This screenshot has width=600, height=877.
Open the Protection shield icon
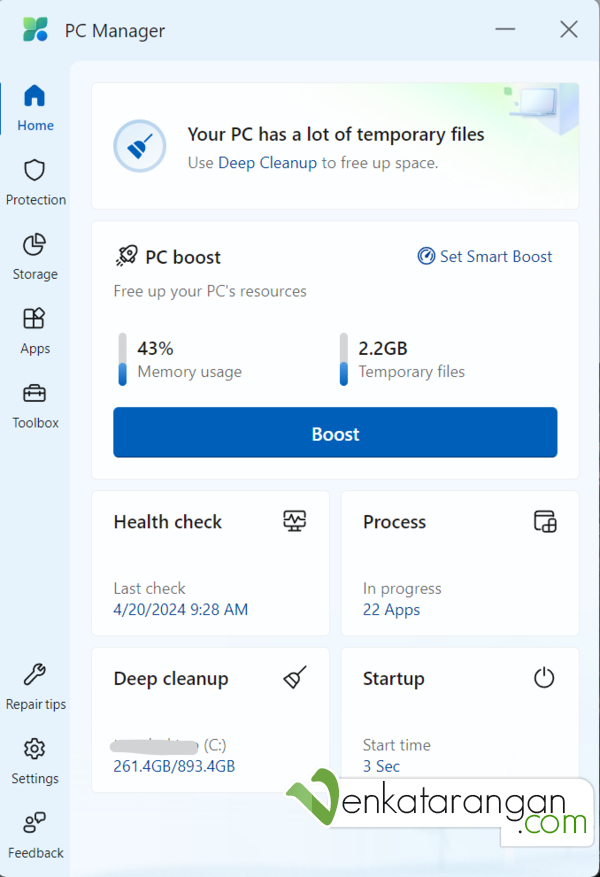[x=35, y=170]
